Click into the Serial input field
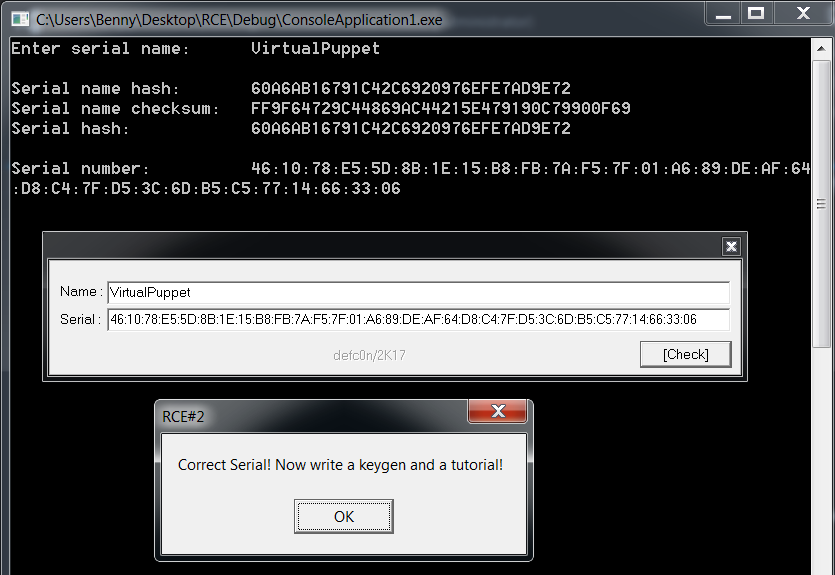Viewport: 835px width, 575px height. [418, 320]
